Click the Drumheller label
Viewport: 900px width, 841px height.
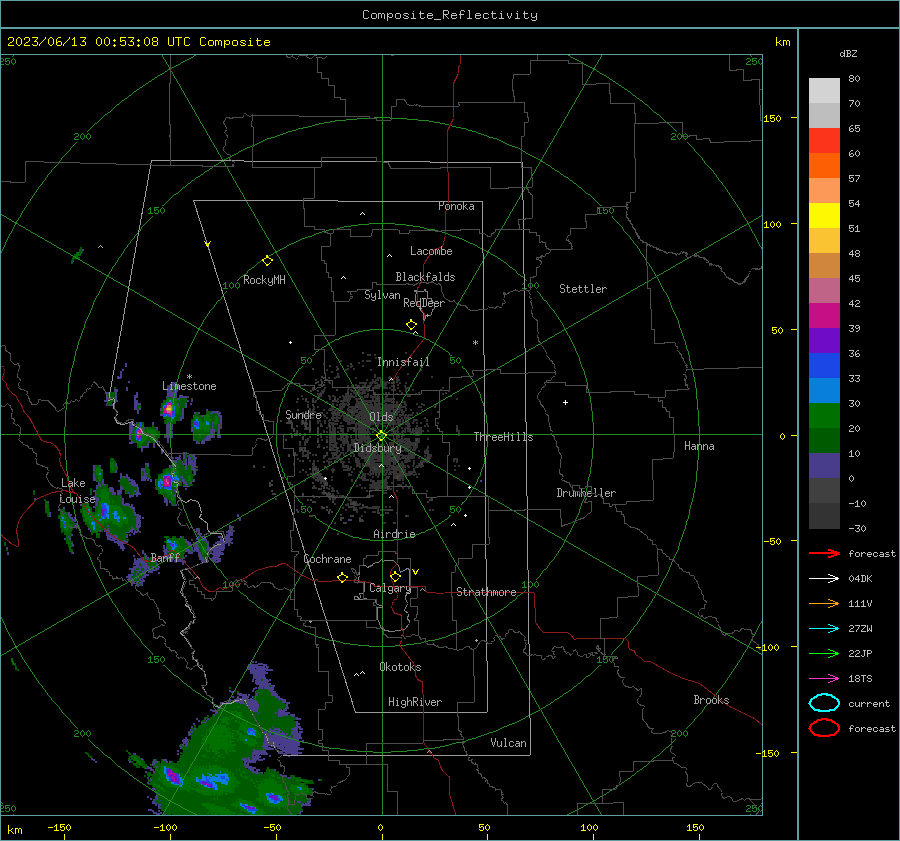tap(586, 493)
